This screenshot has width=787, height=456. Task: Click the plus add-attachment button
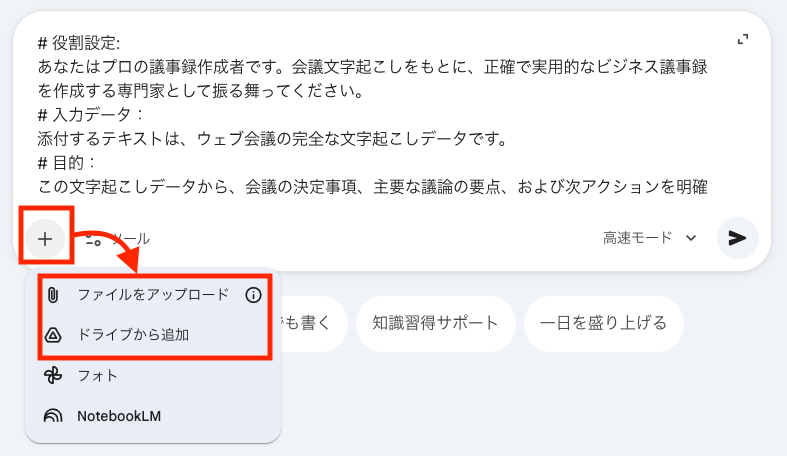tap(45, 239)
